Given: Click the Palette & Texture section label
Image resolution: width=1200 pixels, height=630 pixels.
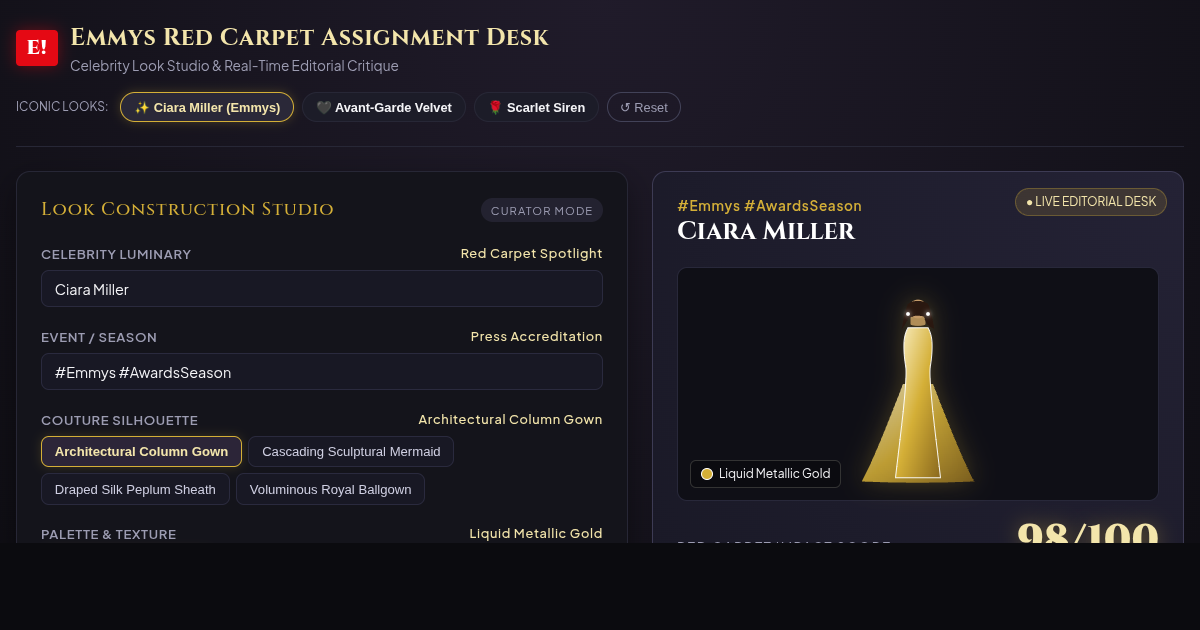Looking at the screenshot, I should (x=108, y=535).
